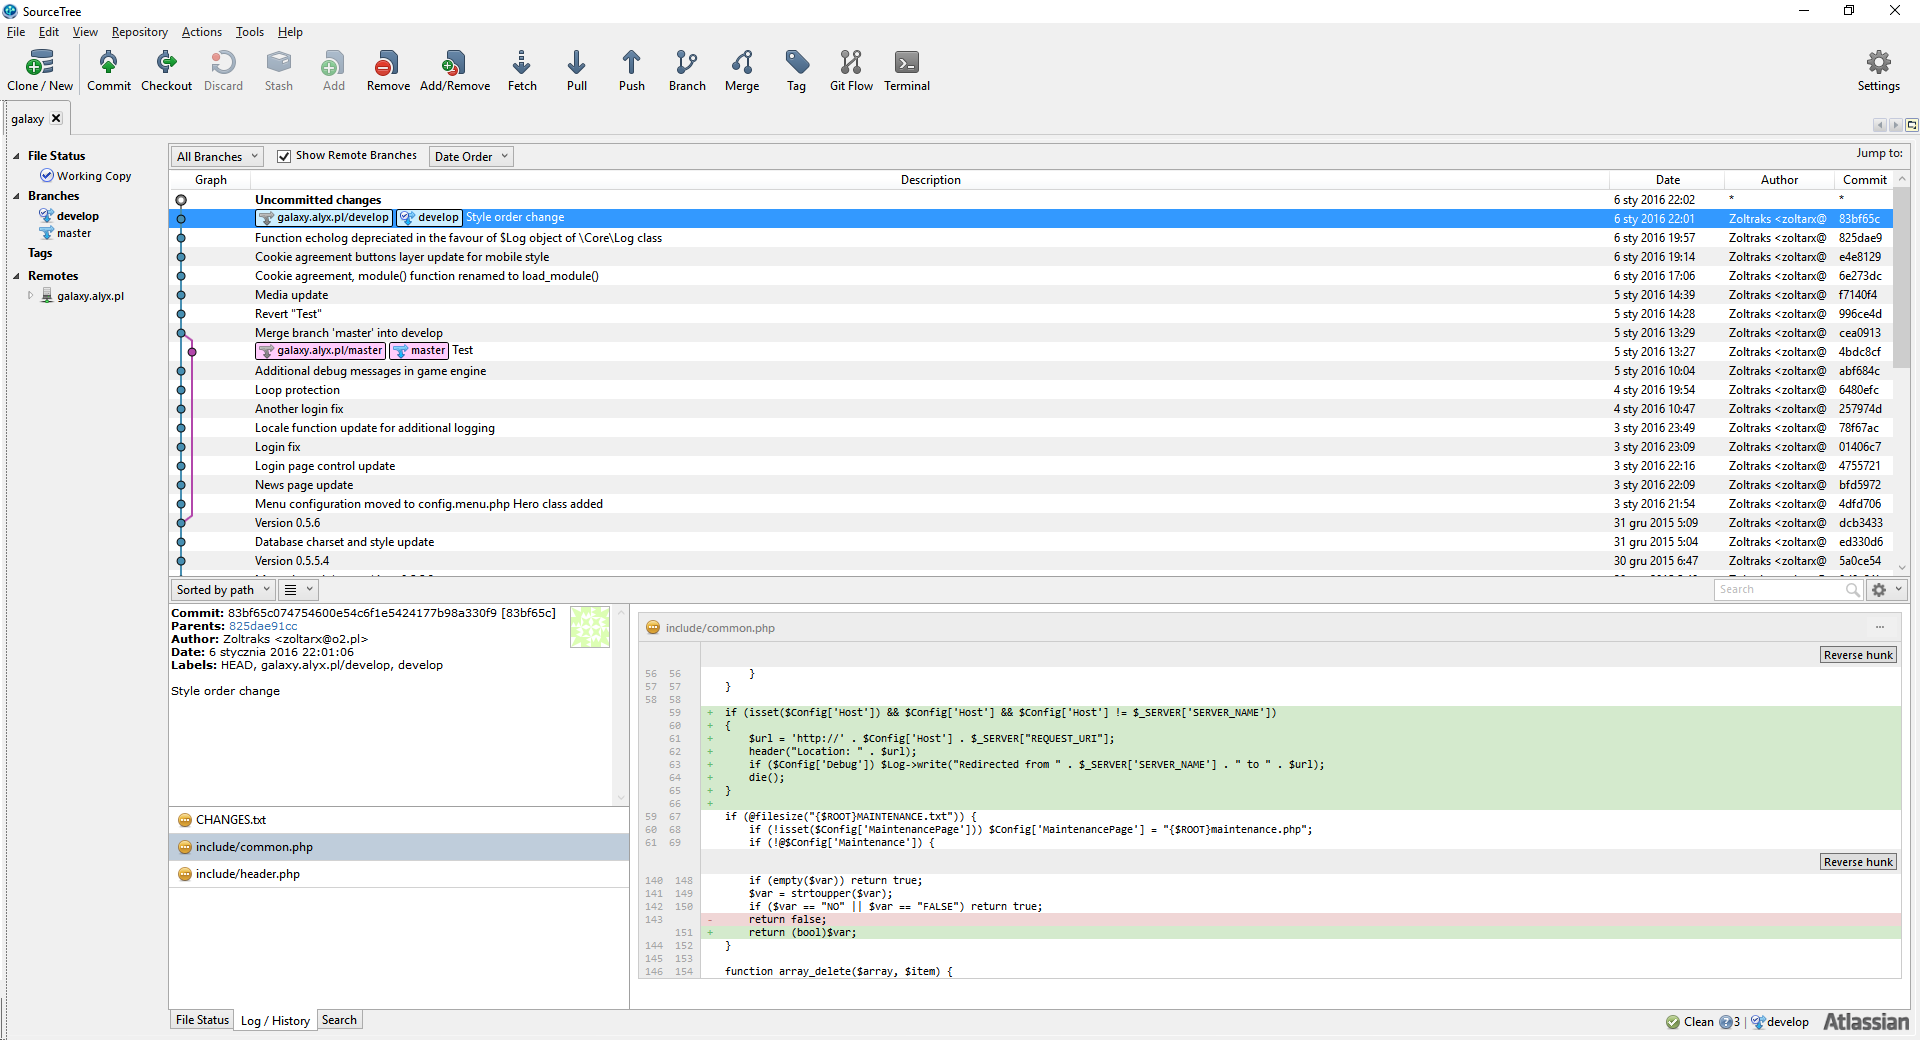Click the first Reverse hunk button
This screenshot has height=1040, width=1920.
click(1857, 655)
